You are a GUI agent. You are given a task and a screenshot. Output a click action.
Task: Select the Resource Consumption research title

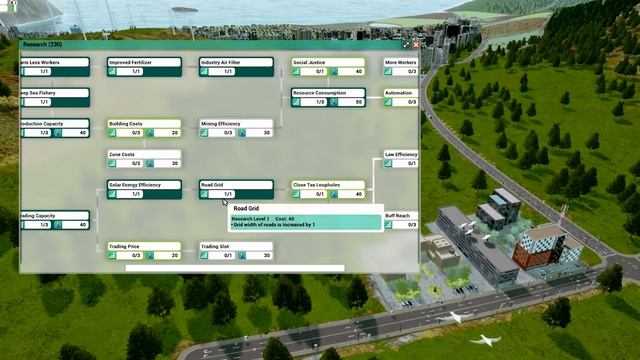(320, 93)
